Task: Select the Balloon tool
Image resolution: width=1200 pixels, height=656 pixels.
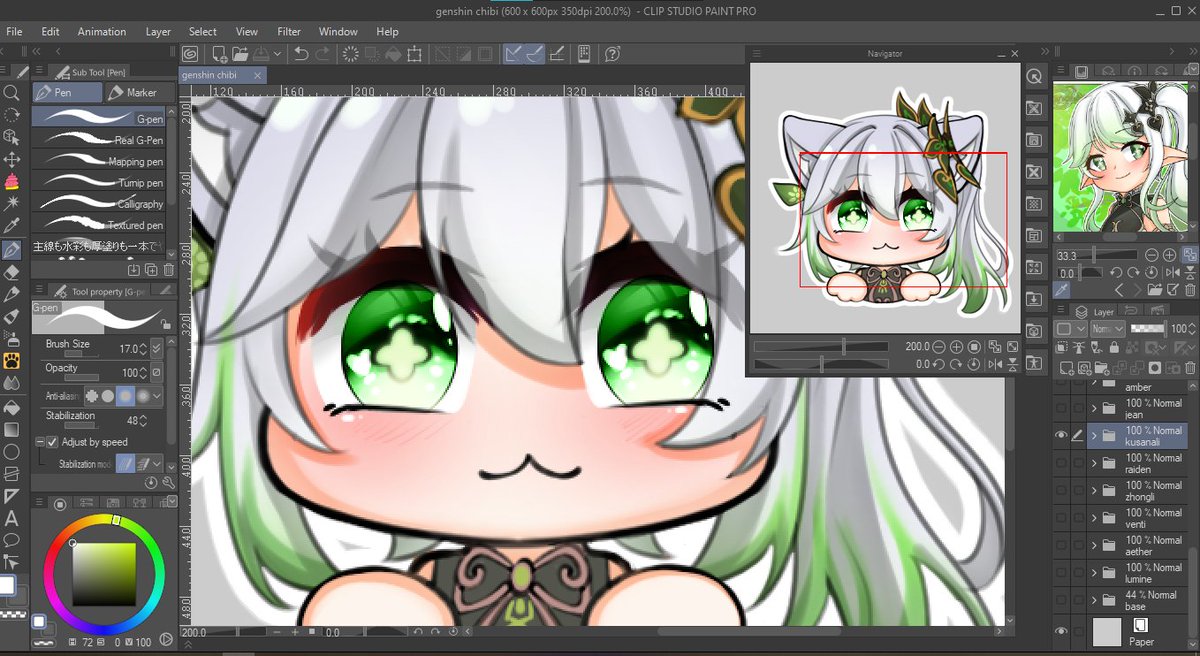Action: click(x=11, y=541)
